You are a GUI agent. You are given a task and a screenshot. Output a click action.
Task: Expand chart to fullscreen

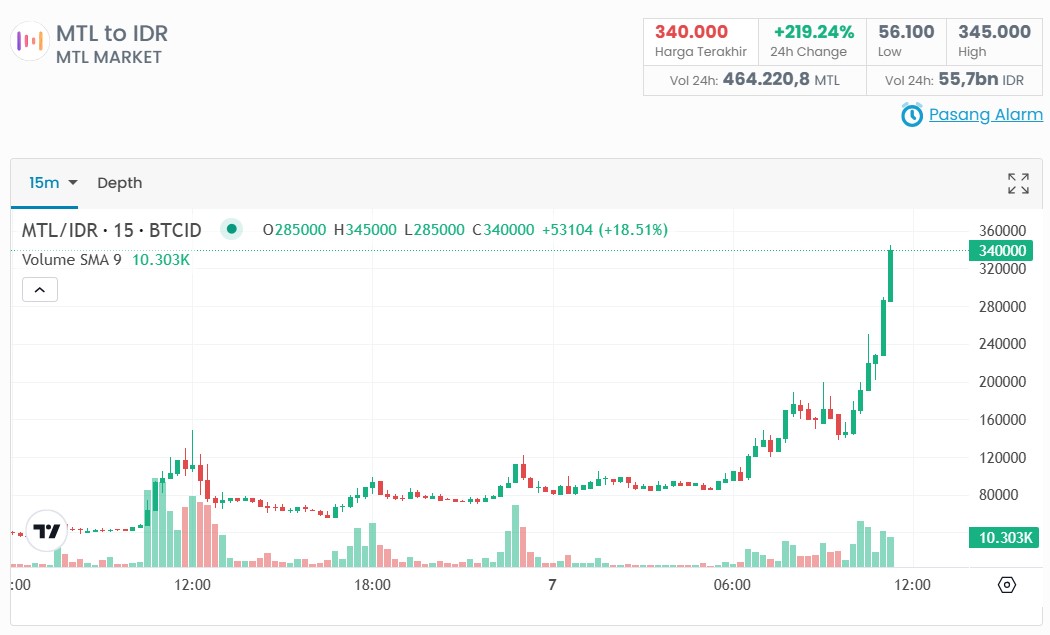(x=1019, y=183)
